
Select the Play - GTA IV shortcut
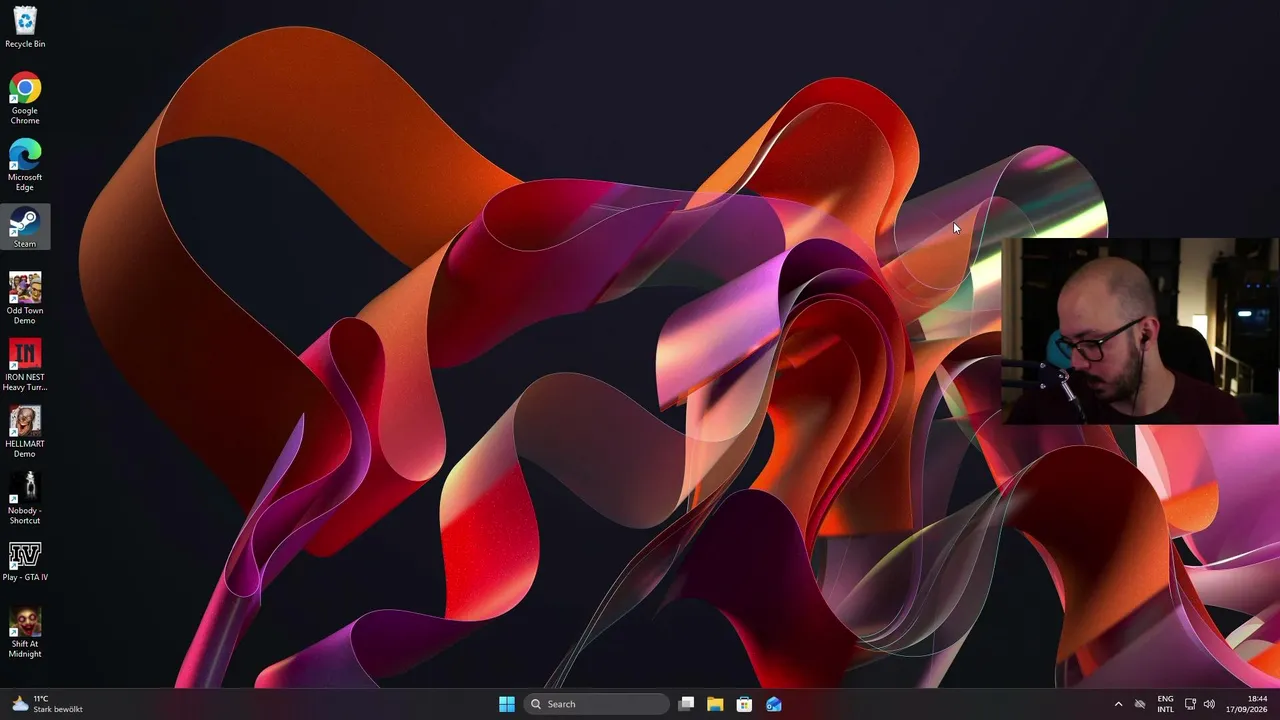coord(25,561)
